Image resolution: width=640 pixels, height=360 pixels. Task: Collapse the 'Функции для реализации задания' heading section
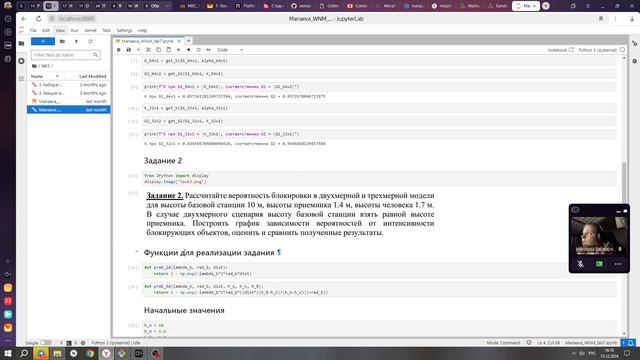(x=137, y=252)
